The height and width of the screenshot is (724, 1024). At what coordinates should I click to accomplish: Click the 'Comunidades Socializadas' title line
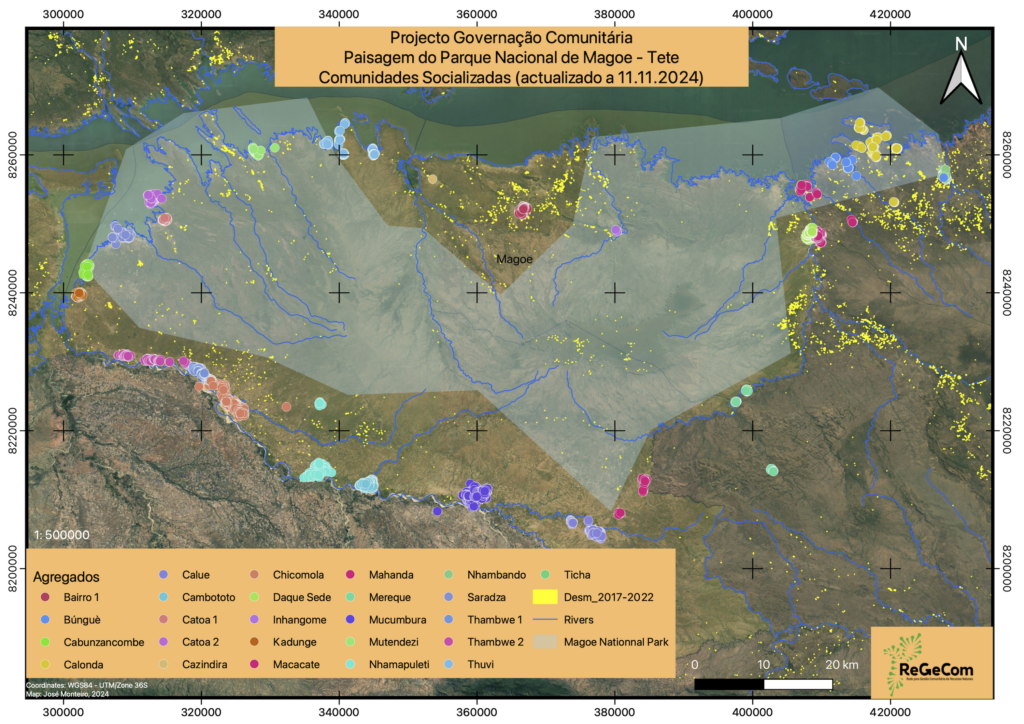pyautogui.click(x=511, y=78)
